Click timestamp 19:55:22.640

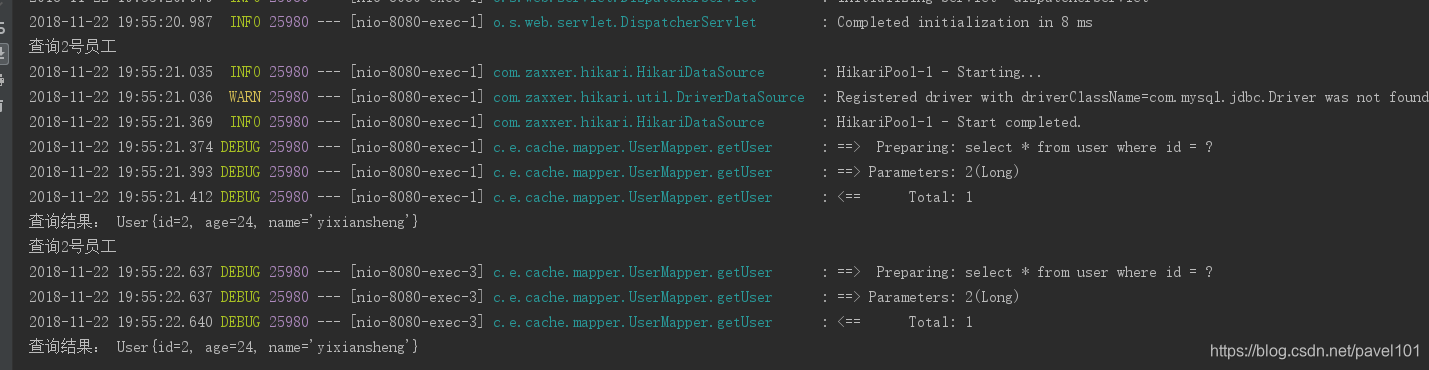(165, 322)
